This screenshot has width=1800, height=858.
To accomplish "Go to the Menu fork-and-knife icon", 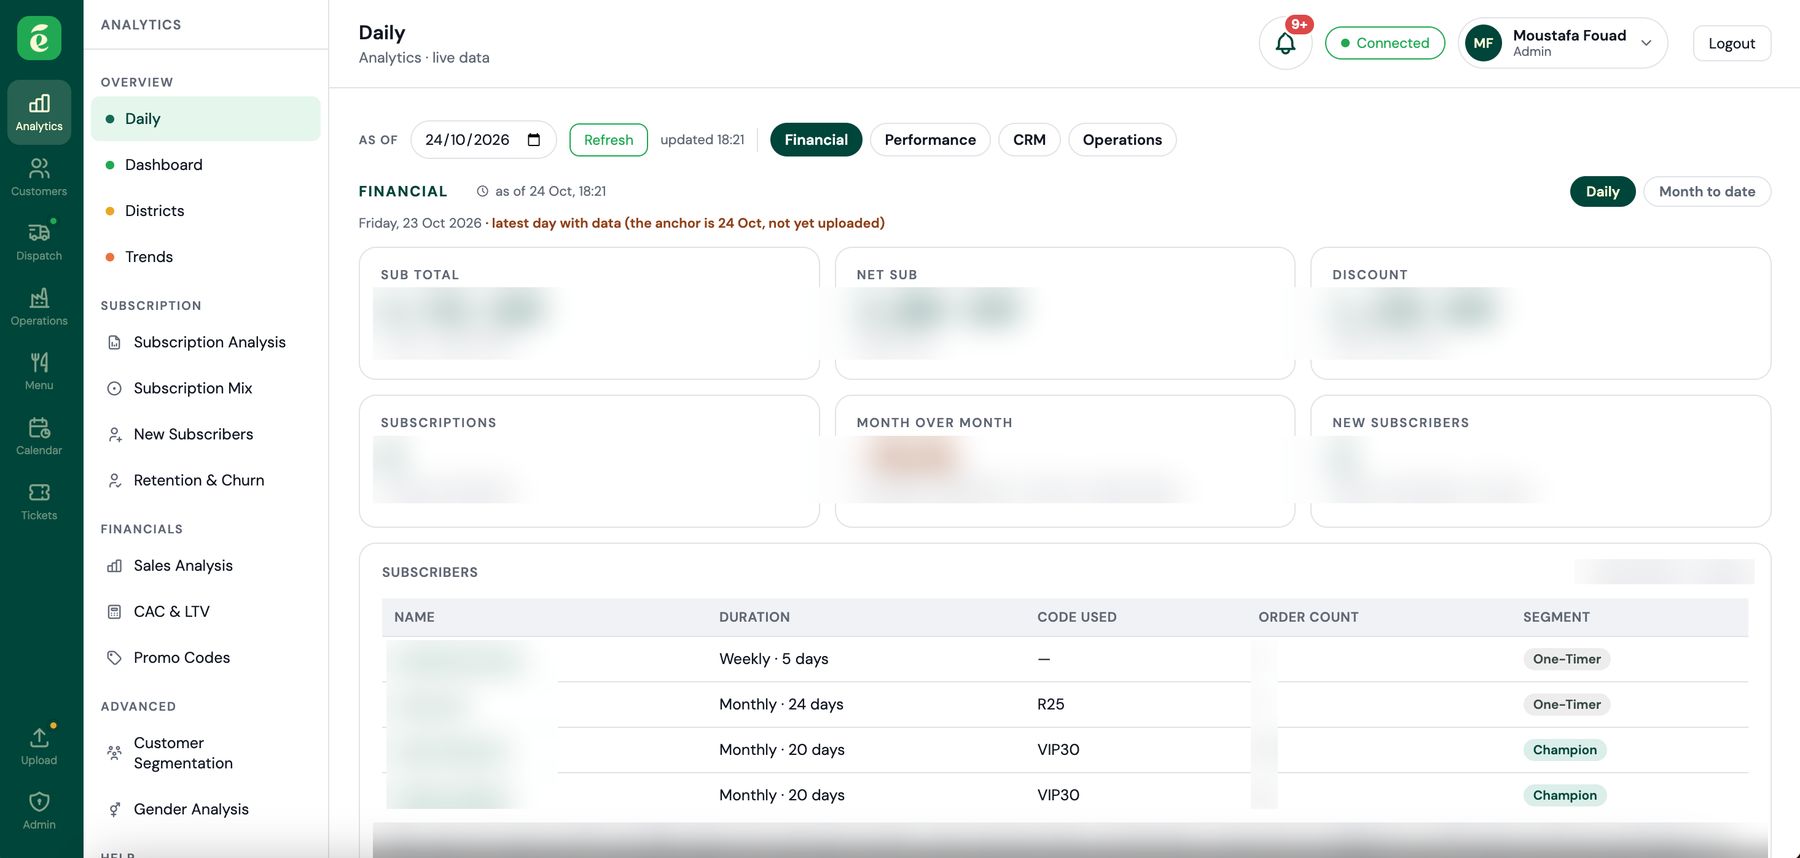I will pyautogui.click(x=39, y=370).
